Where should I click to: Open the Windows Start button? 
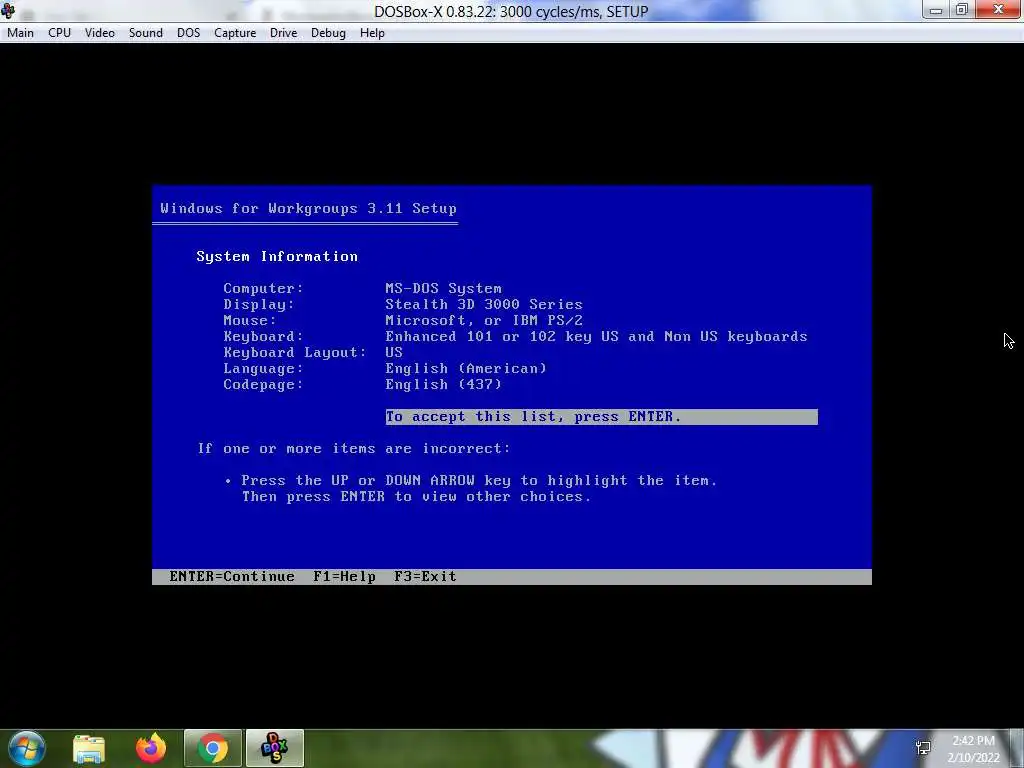coord(27,748)
